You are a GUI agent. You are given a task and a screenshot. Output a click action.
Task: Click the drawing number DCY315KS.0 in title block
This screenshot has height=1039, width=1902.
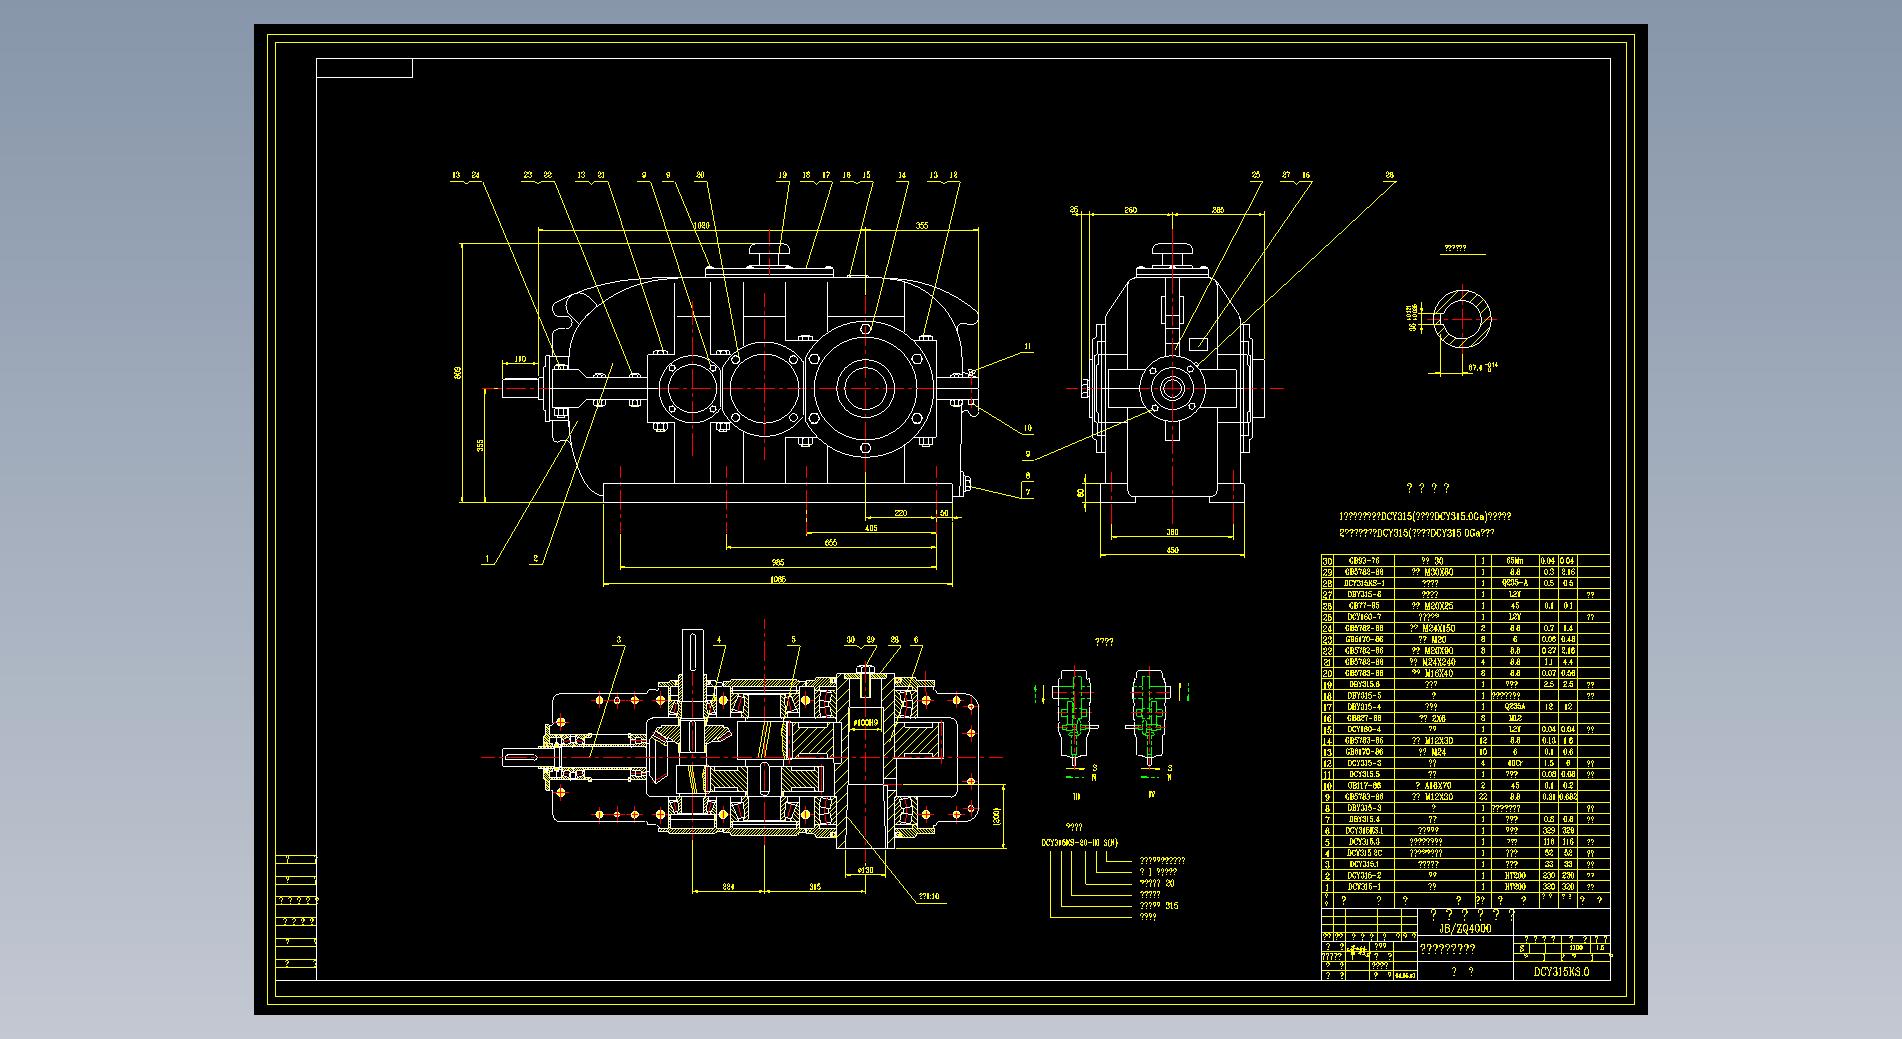[1561, 971]
